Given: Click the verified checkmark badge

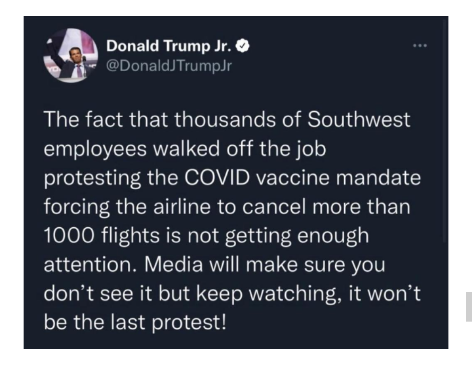Looking at the screenshot, I should point(243,46).
